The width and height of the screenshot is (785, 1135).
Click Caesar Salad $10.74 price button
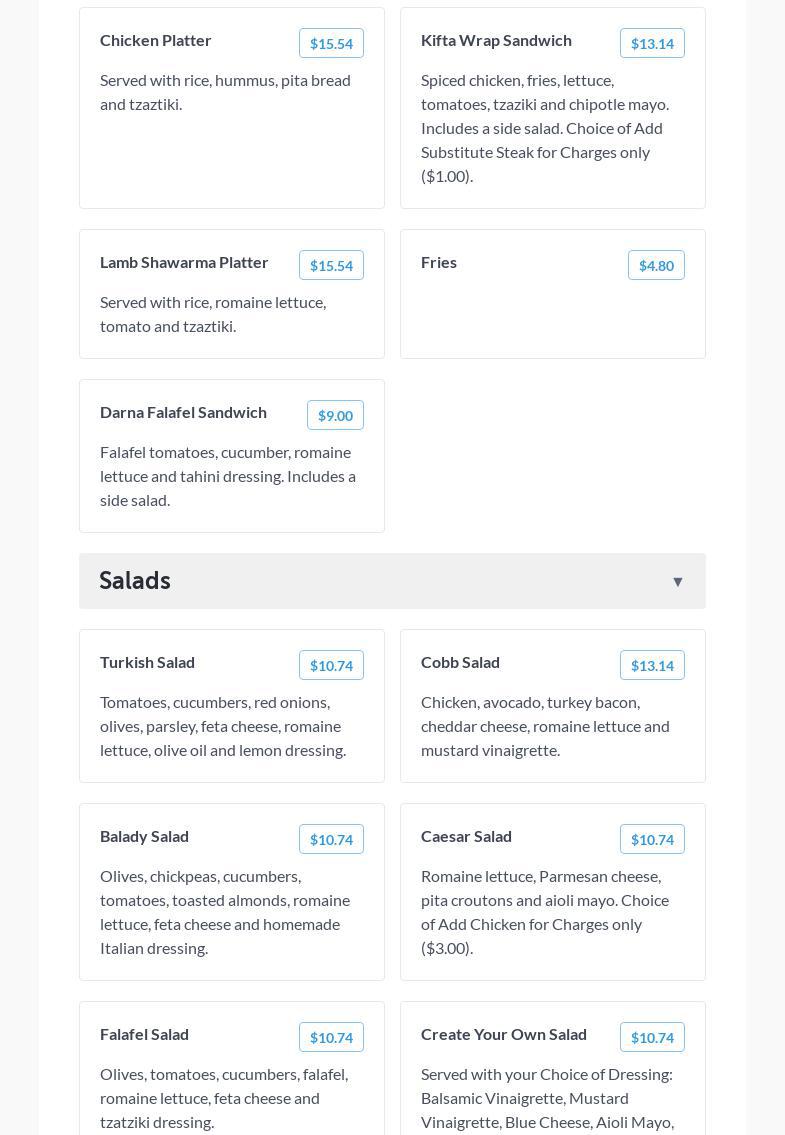click(652, 839)
